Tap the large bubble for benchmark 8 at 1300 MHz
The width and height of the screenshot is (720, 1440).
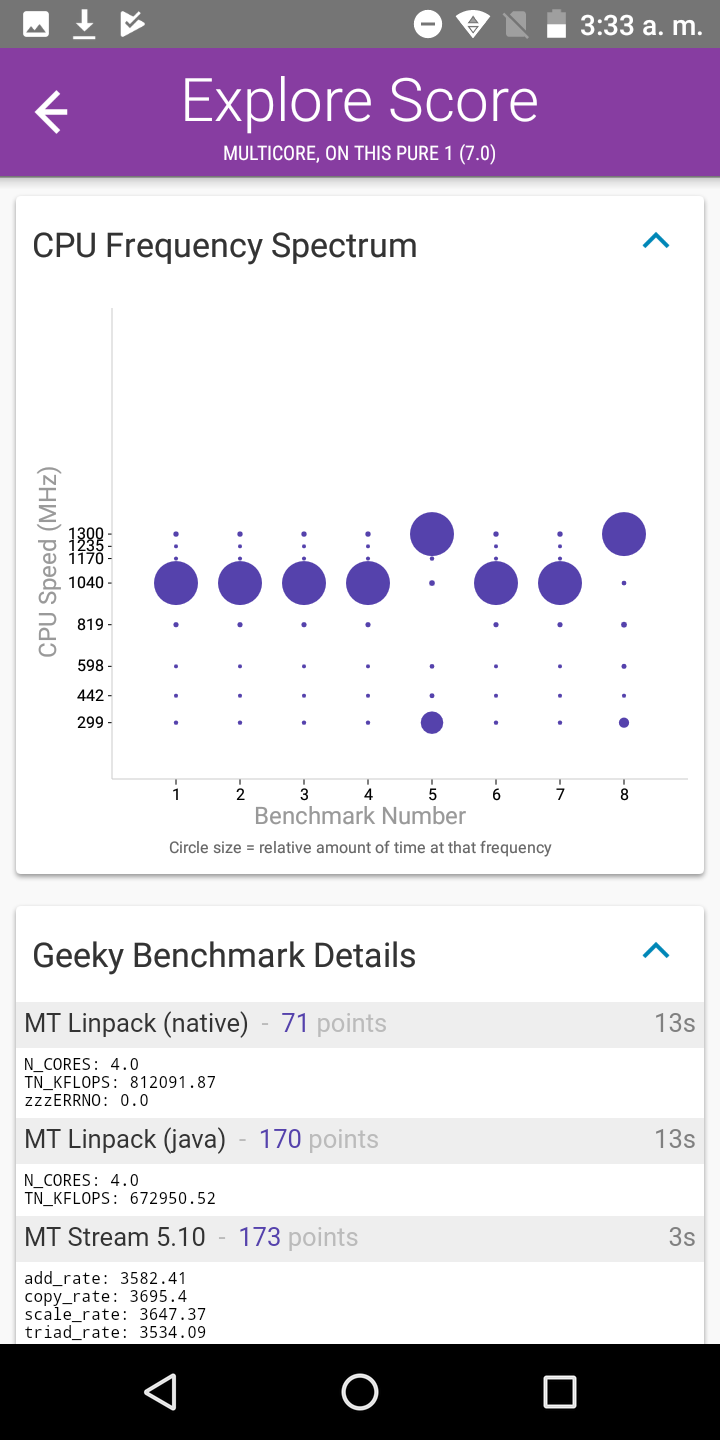point(624,534)
